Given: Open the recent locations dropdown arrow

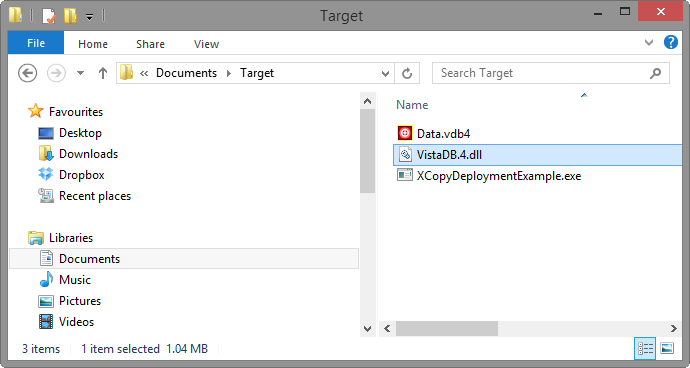Looking at the screenshot, I should (x=81, y=73).
